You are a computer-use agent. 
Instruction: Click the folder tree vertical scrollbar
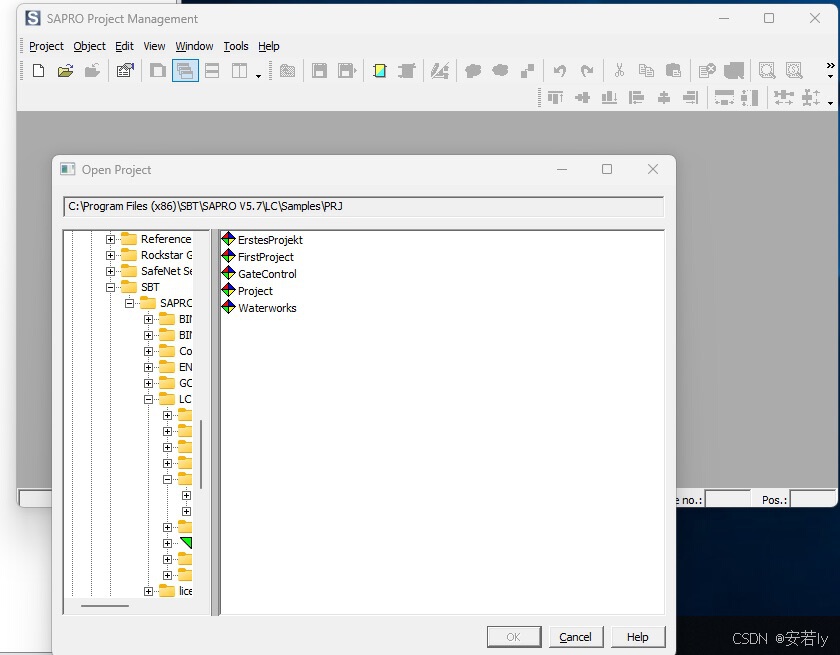[x=201, y=454]
